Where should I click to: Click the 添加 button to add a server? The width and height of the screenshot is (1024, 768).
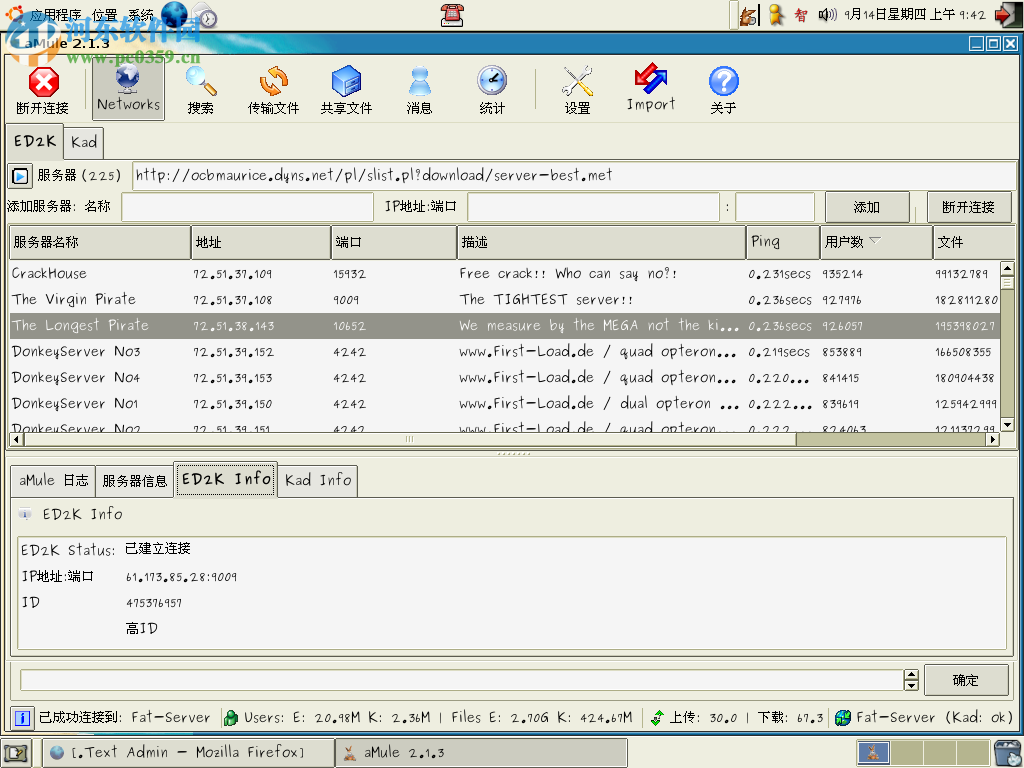pyautogui.click(x=866, y=207)
